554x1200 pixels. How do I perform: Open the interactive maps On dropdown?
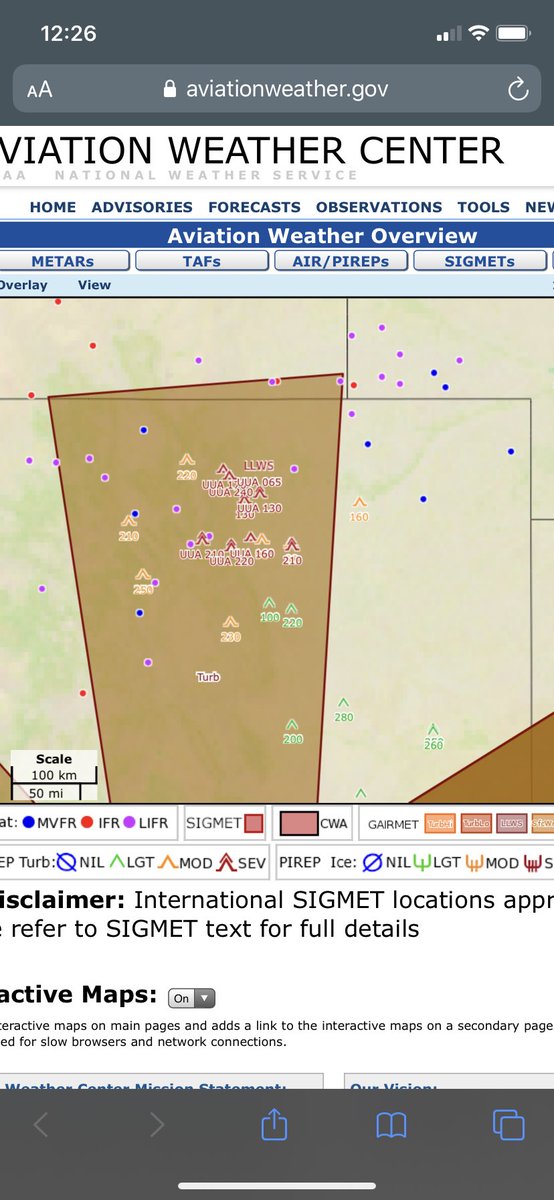coord(192,998)
